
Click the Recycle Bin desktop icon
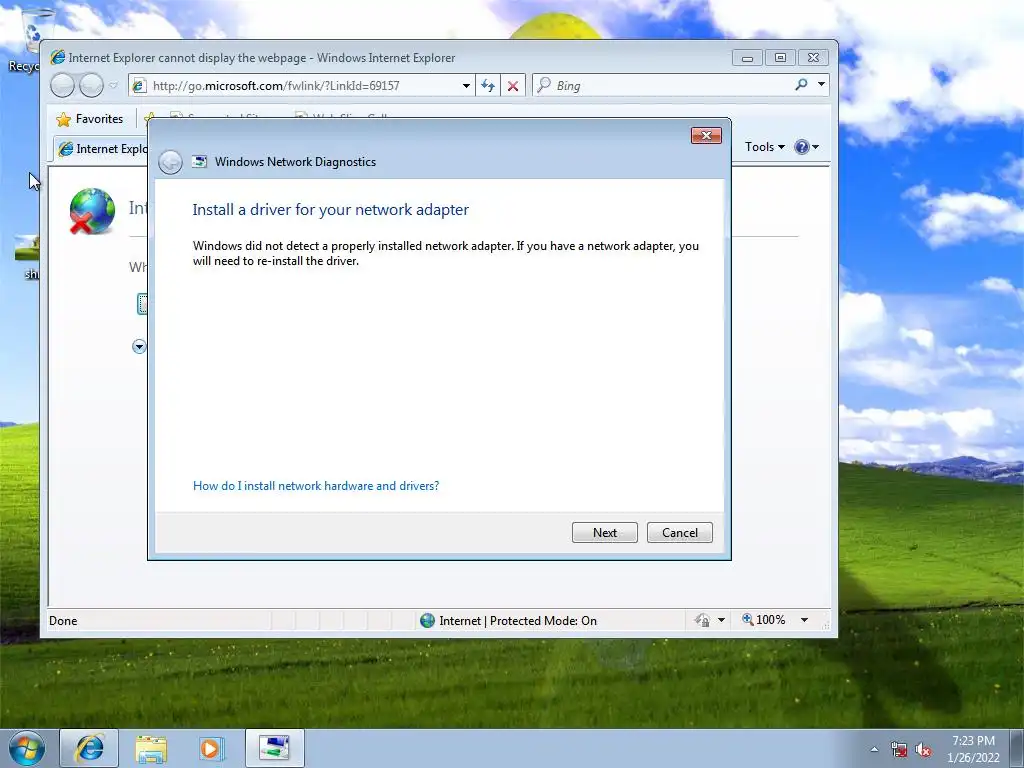pyautogui.click(x=33, y=39)
